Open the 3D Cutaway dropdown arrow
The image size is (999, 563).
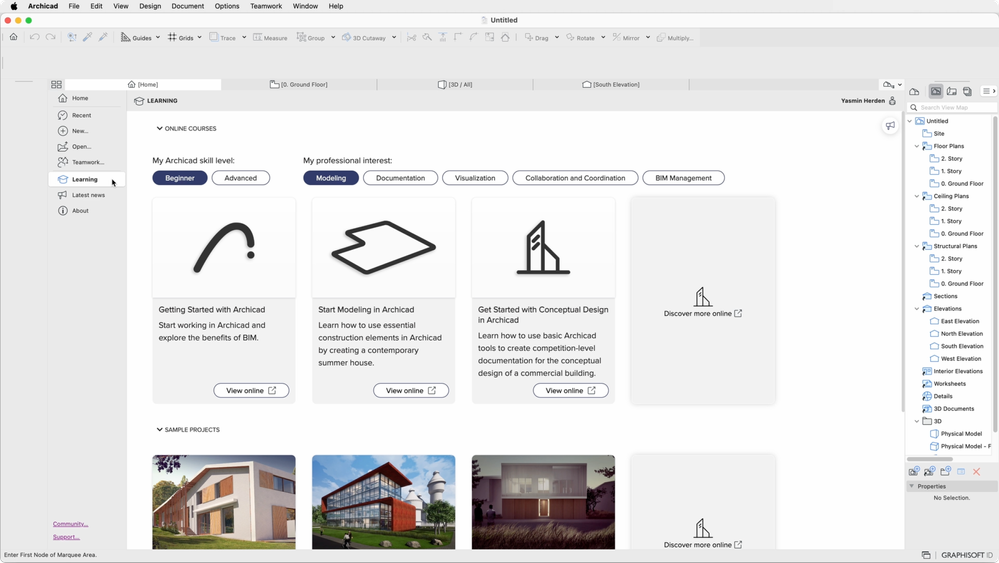[x=394, y=37]
